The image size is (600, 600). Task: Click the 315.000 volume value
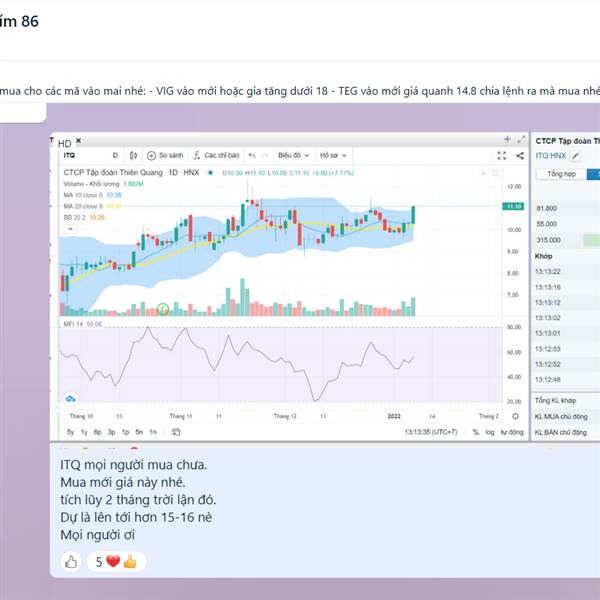pyautogui.click(x=548, y=240)
